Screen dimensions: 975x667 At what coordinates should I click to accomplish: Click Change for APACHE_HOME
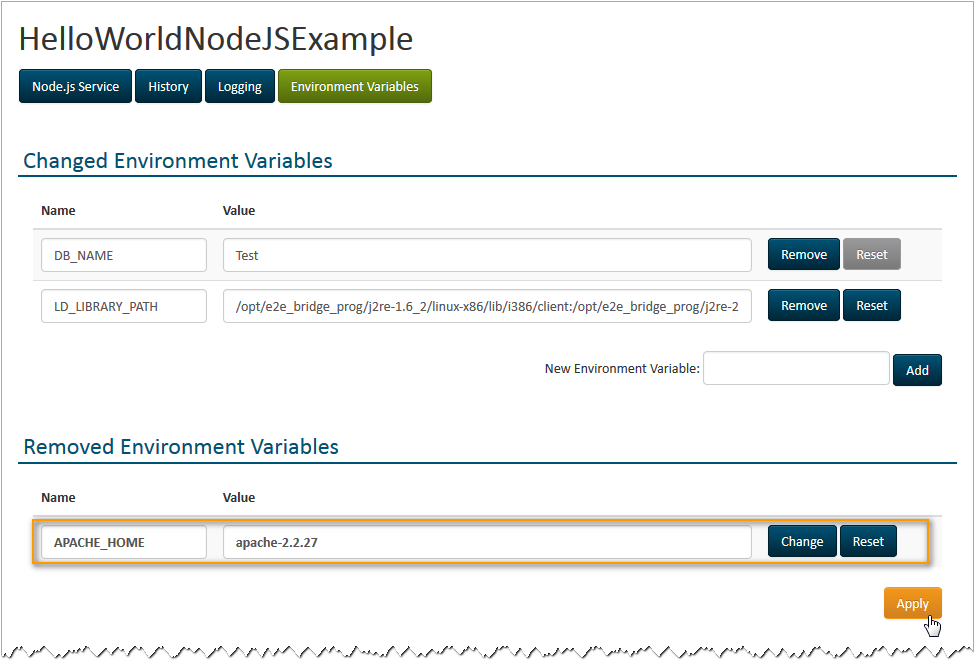pyautogui.click(x=802, y=542)
